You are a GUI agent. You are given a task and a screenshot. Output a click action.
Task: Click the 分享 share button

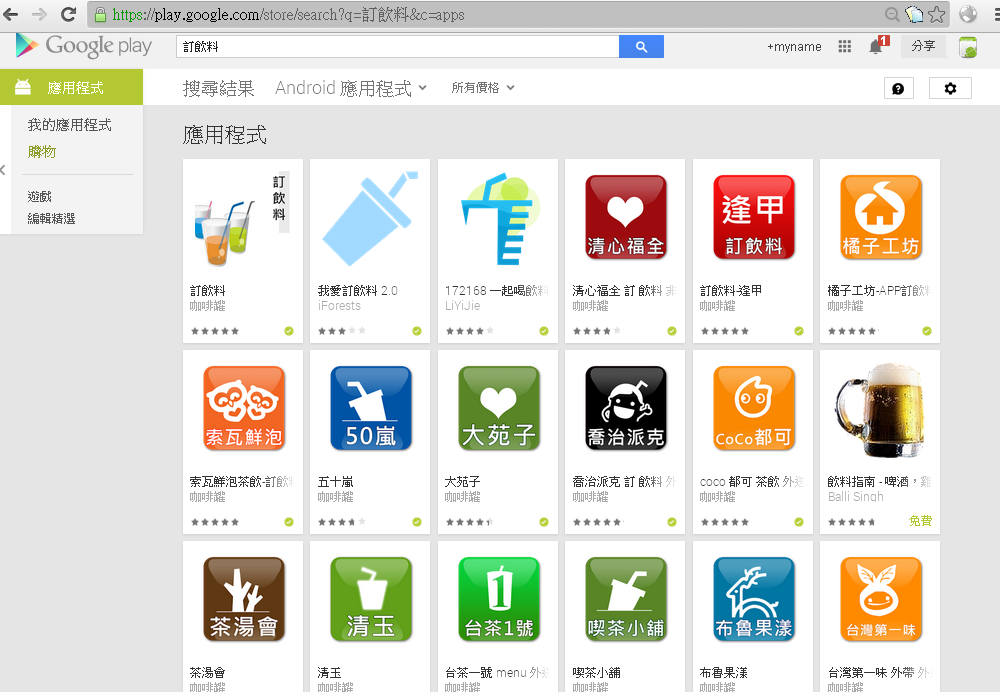(923, 46)
